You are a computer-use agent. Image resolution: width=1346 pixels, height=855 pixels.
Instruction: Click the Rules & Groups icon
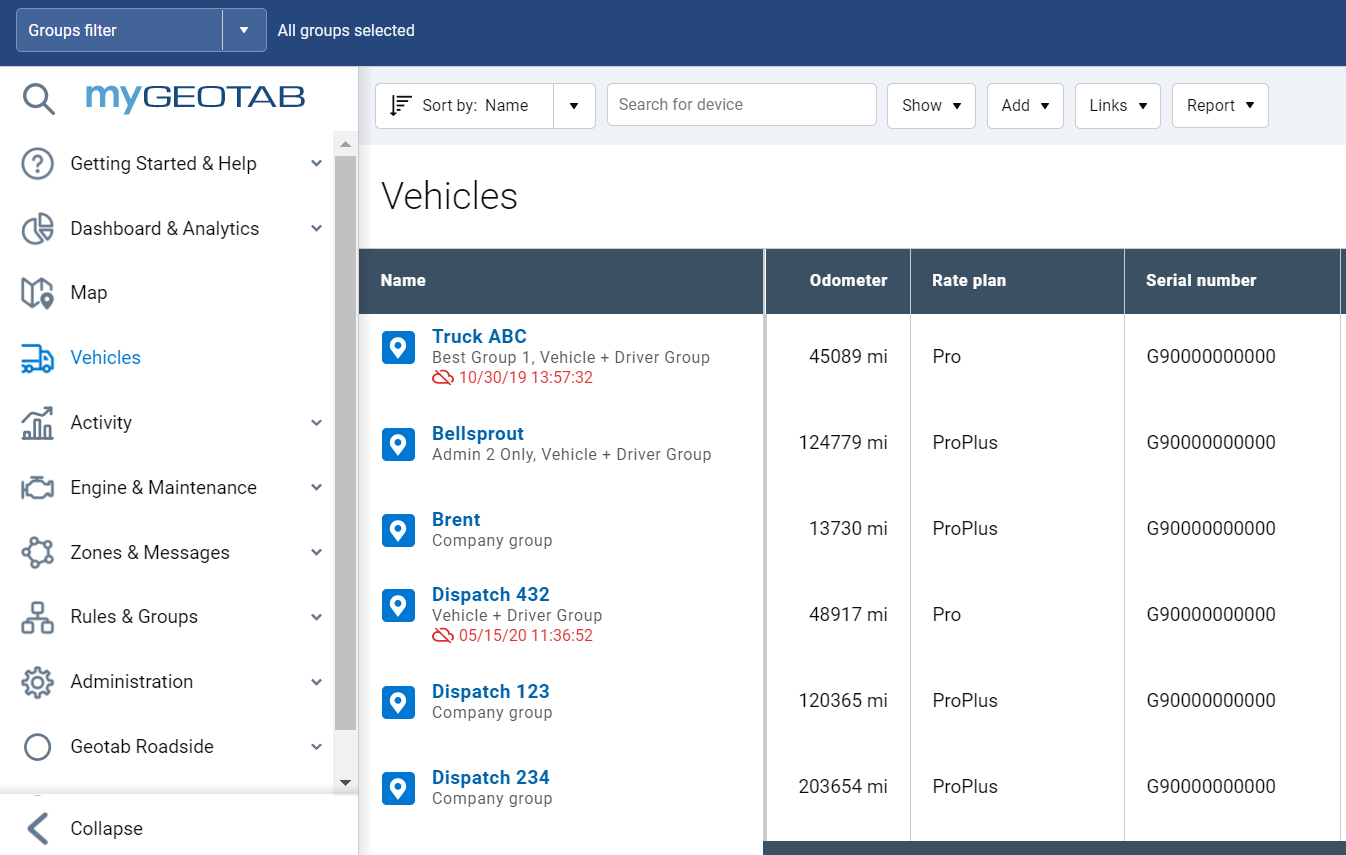coord(37,616)
